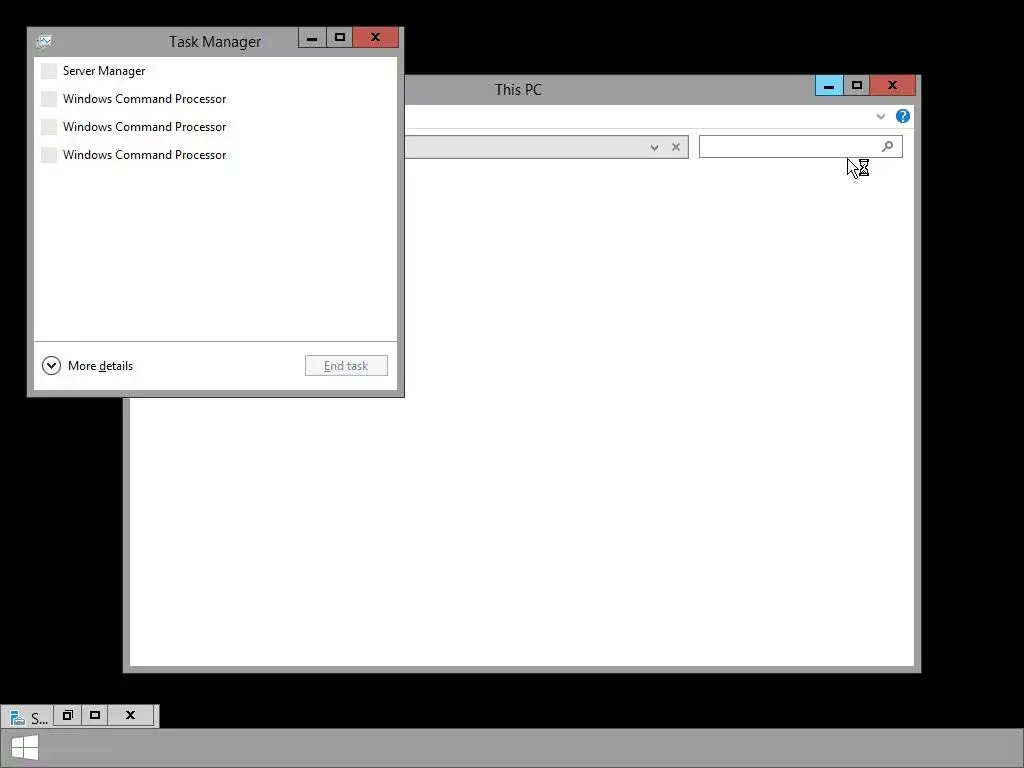Maximize the Task Manager window
Screen dimensions: 1024x768
click(x=340, y=38)
